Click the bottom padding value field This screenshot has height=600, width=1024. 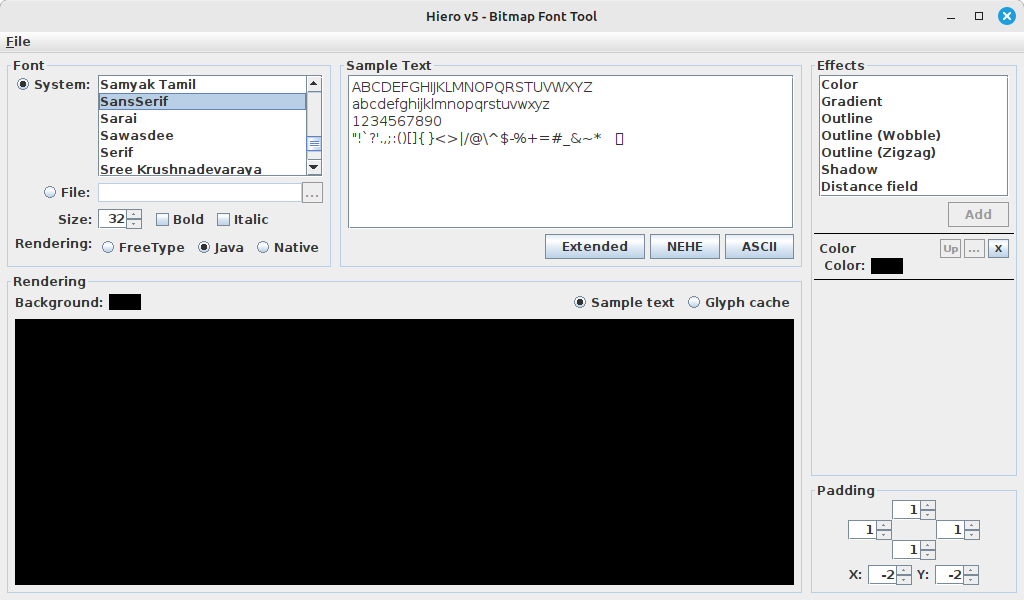906,550
